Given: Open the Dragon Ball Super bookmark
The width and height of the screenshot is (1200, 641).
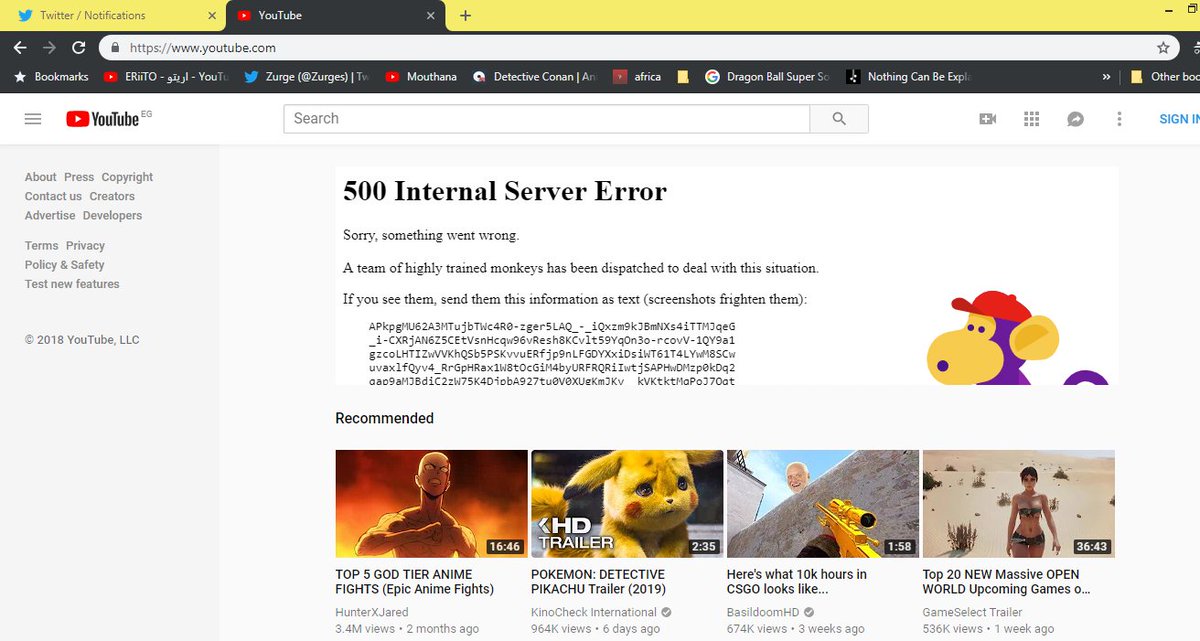Looking at the screenshot, I should pyautogui.click(x=767, y=76).
